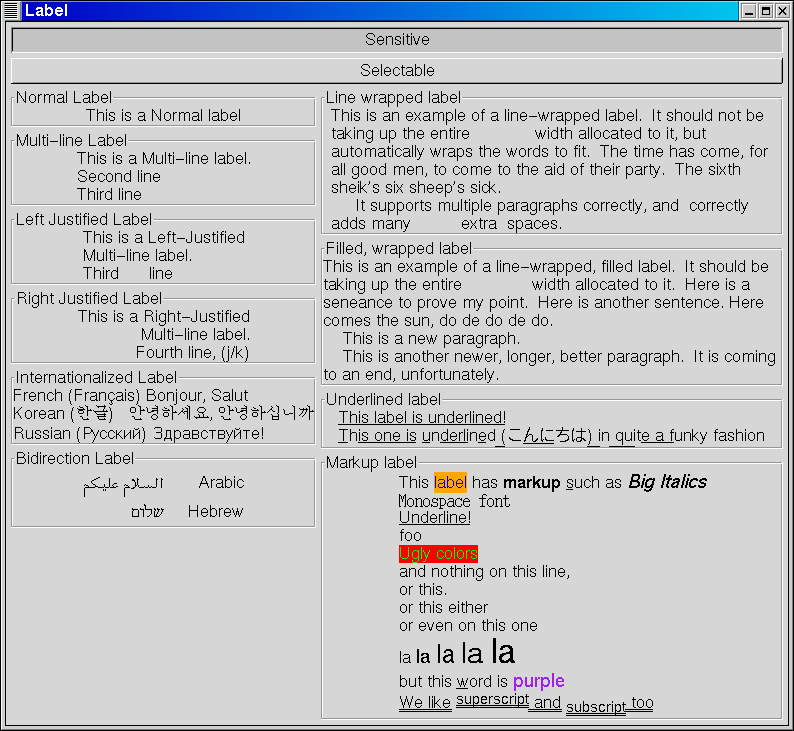The height and width of the screenshot is (731, 794).
Task: Click "This label is underlined!" text
Action: 422,418
